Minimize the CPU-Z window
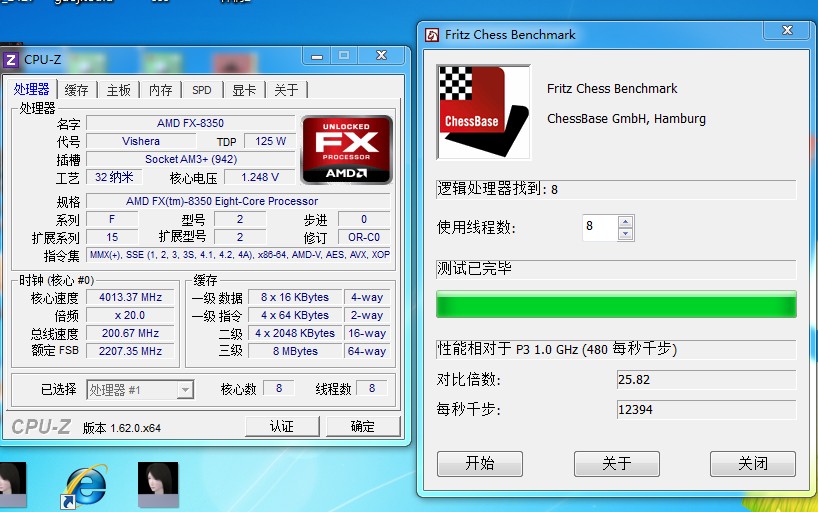818x512 pixels. click(317, 56)
